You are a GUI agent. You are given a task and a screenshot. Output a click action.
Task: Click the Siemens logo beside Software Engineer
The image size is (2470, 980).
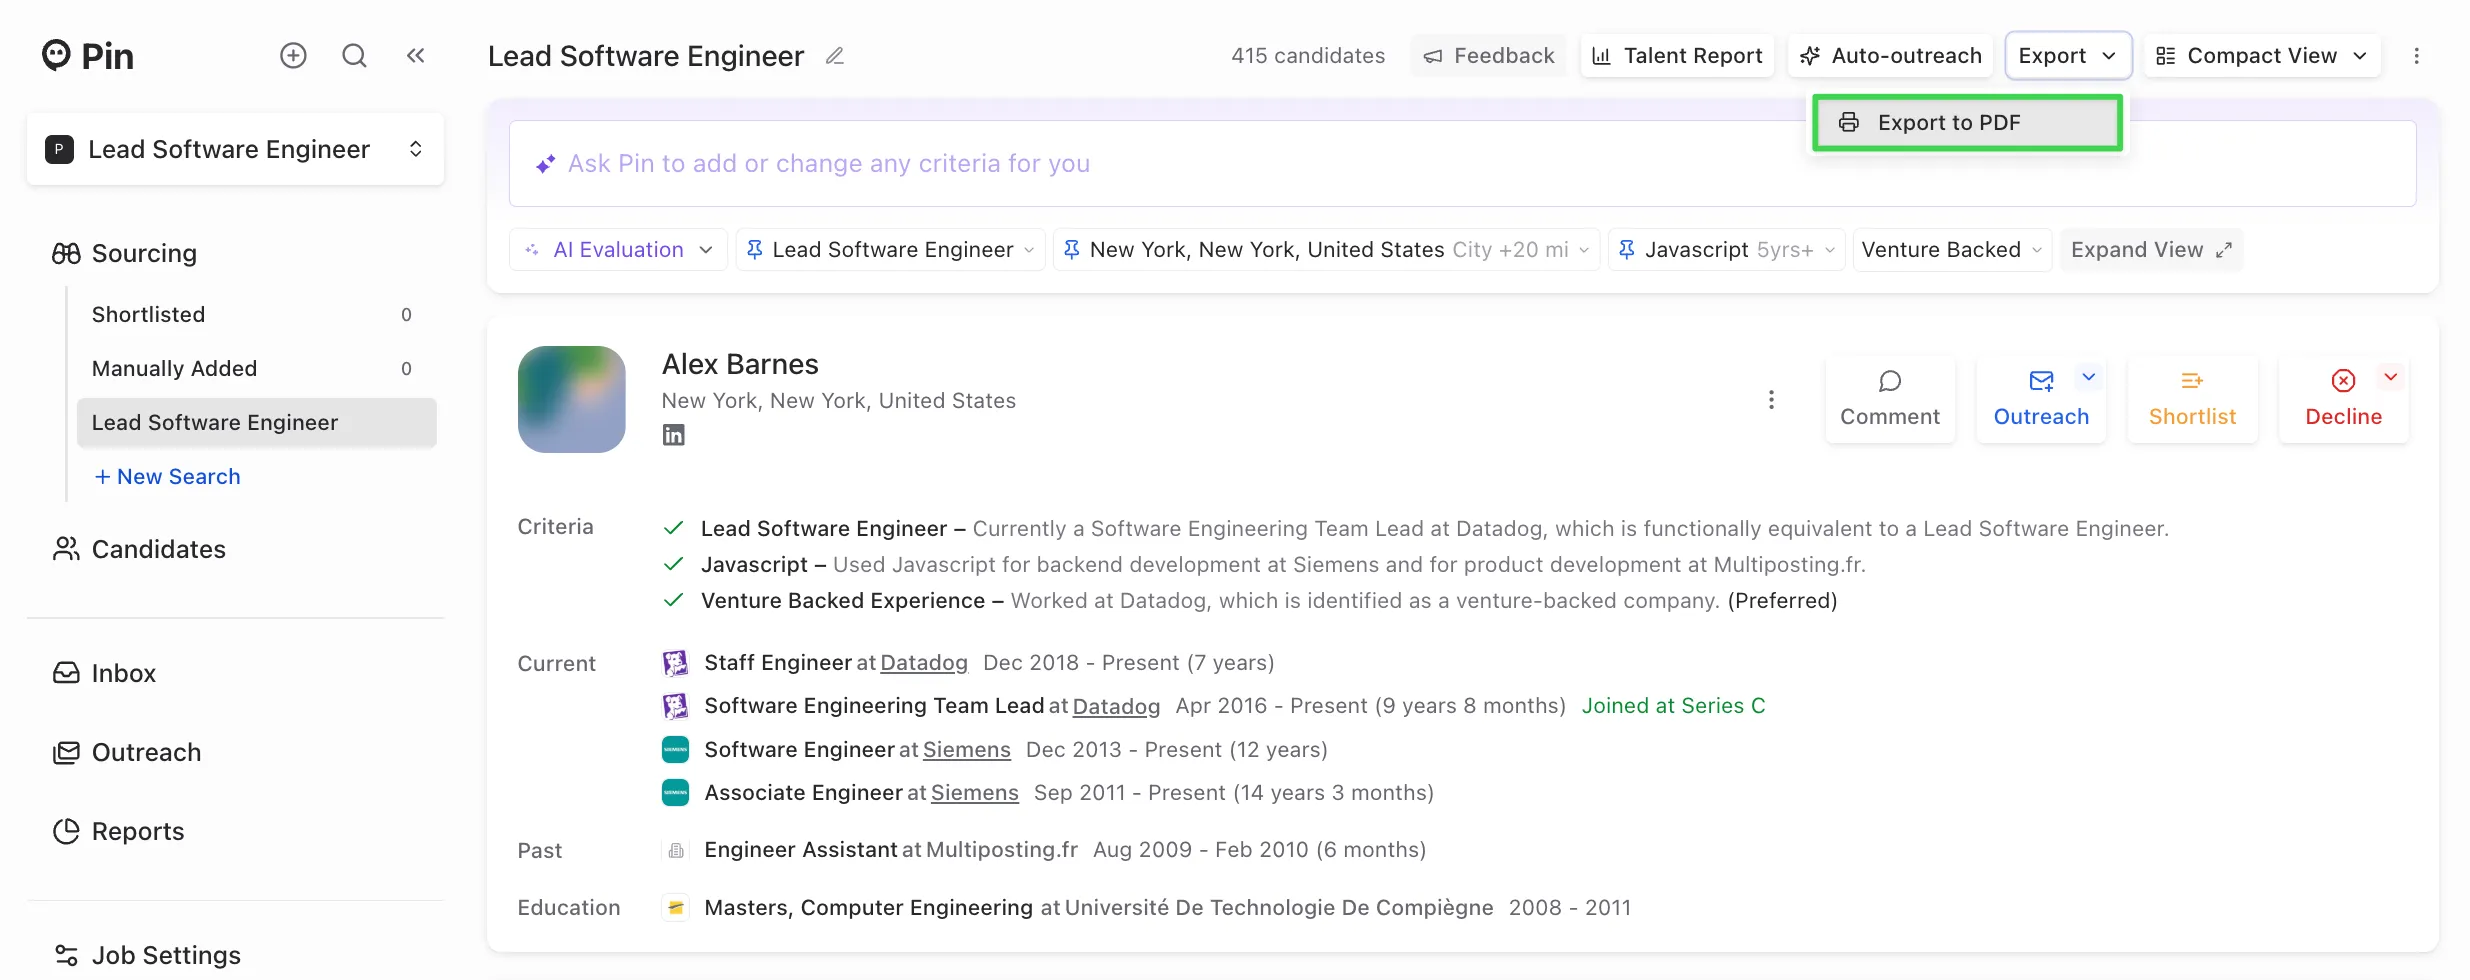[x=675, y=749]
